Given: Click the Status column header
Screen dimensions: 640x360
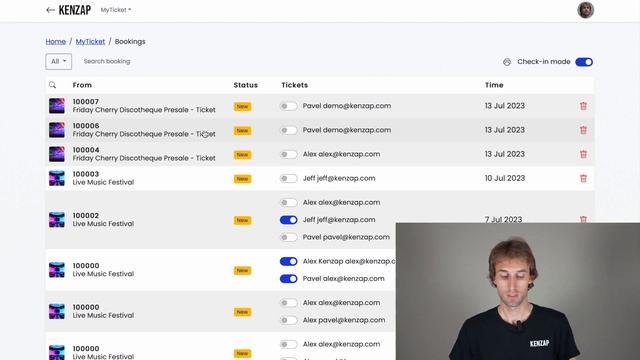Looking at the screenshot, I should pos(245,85).
